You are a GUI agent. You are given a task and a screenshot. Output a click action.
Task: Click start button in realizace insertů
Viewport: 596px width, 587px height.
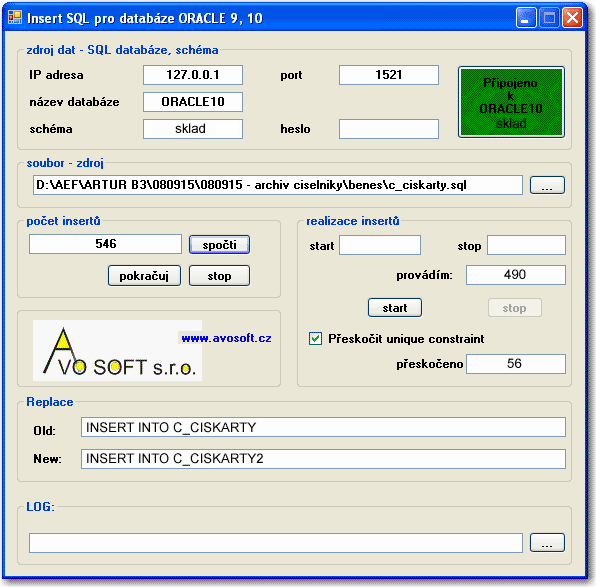coord(395,308)
